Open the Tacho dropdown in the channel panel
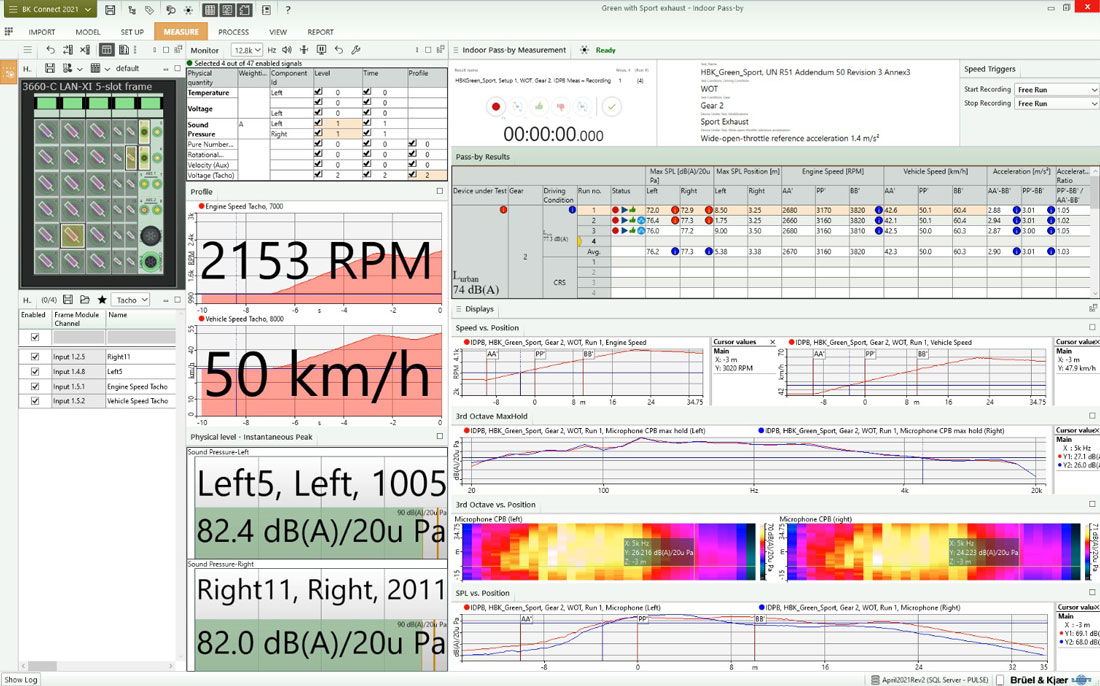Screen dimensions: 1100x686 (x=130, y=300)
